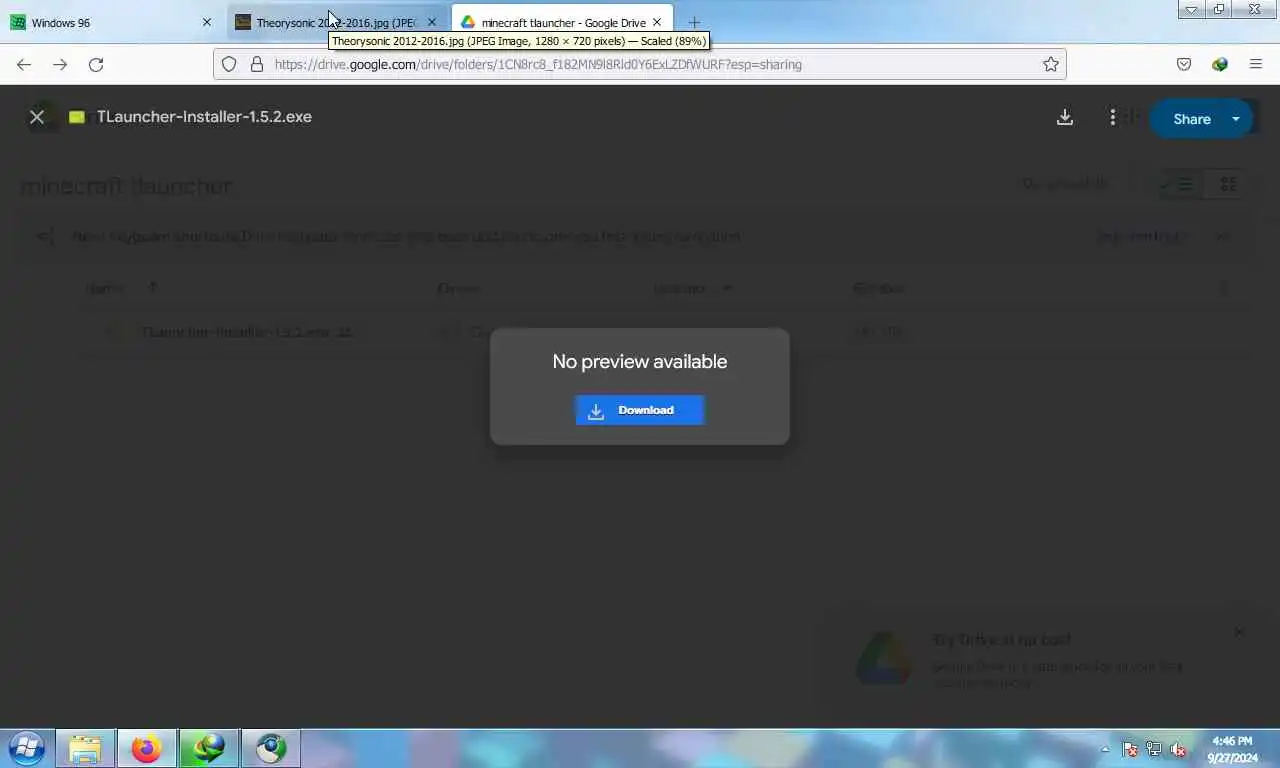The height and width of the screenshot is (768, 1280).
Task: Click the Save to Pocket icon
Action: tap(1184, 64)
